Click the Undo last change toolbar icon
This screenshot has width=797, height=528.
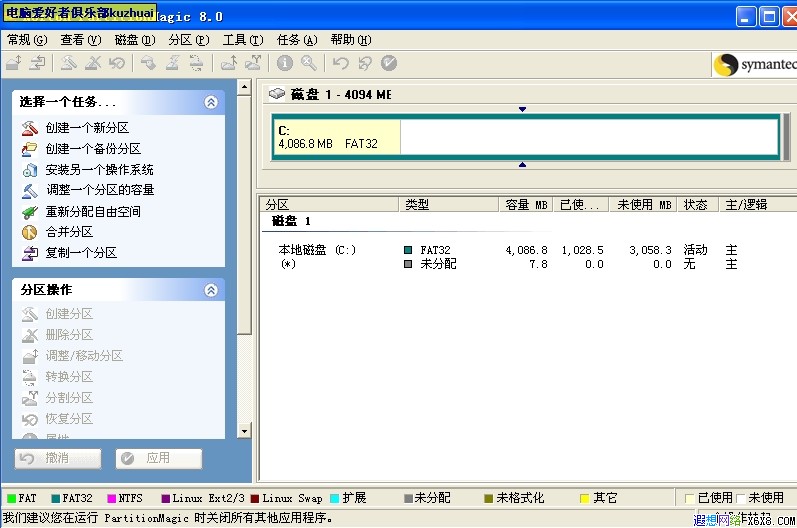click(341, 63)
